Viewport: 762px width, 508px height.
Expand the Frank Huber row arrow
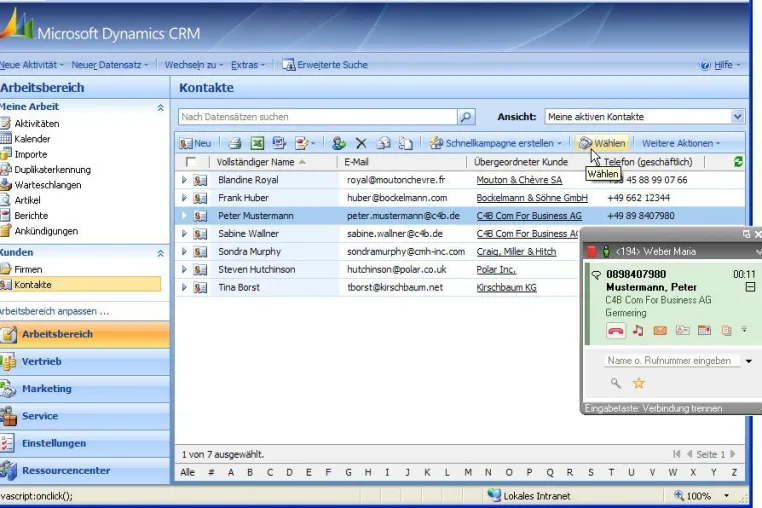(184, 198)
